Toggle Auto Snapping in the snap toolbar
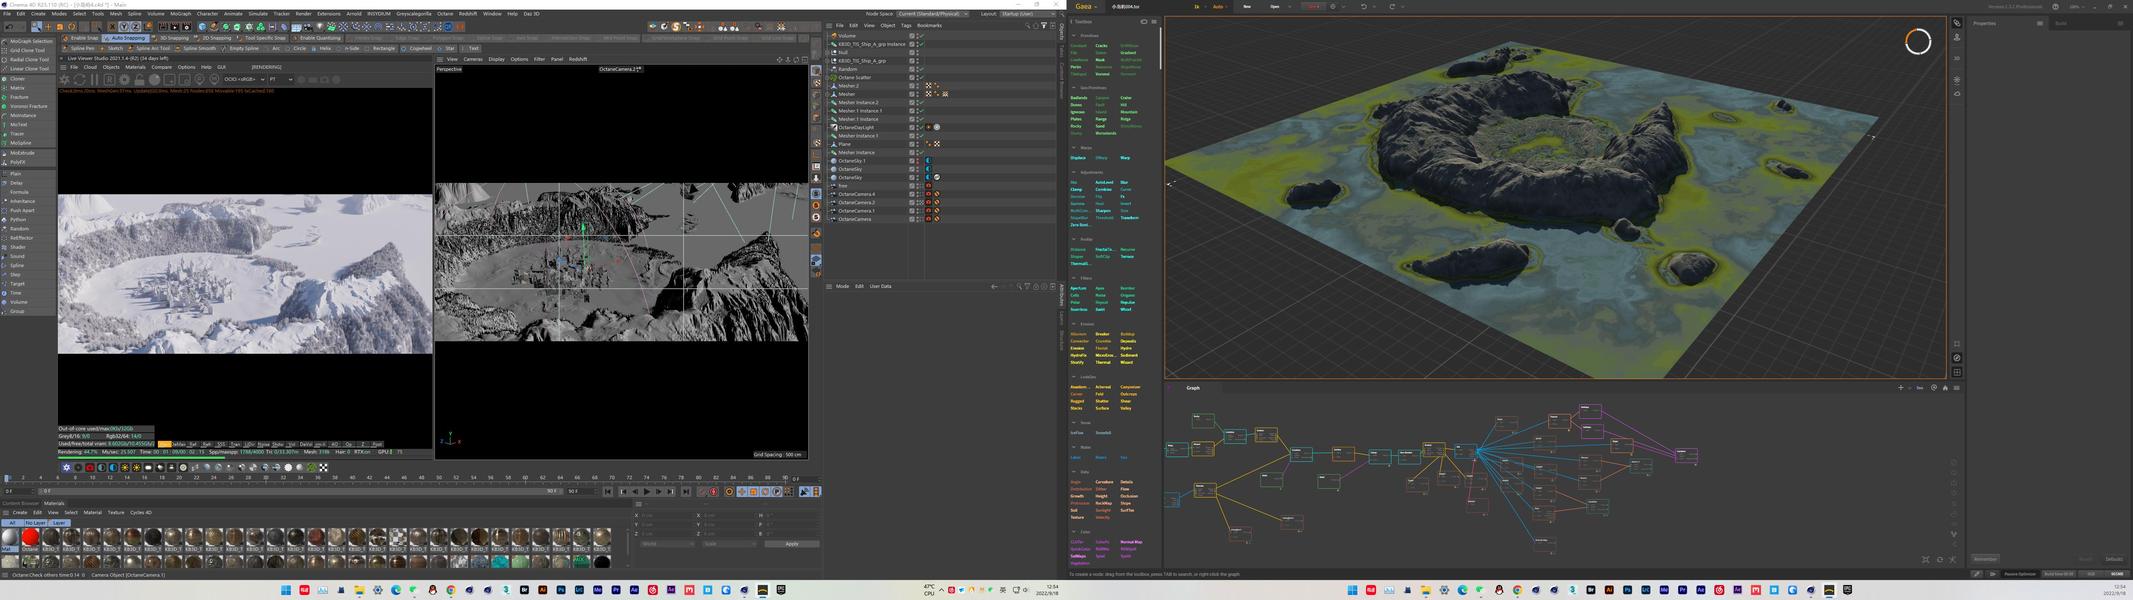Screen dimensions: 2133x600 click(x=124, y=38)
